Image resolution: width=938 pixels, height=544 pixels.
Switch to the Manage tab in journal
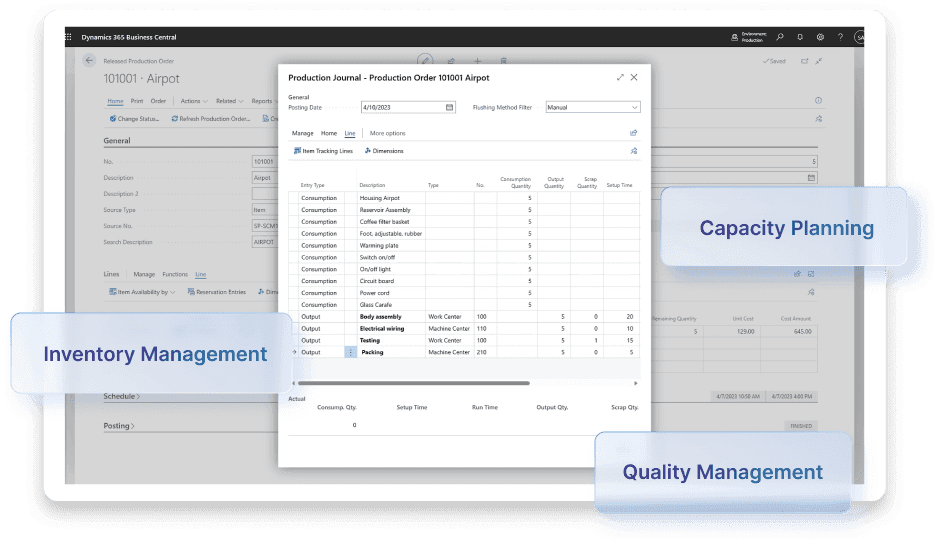coord(303,133)
